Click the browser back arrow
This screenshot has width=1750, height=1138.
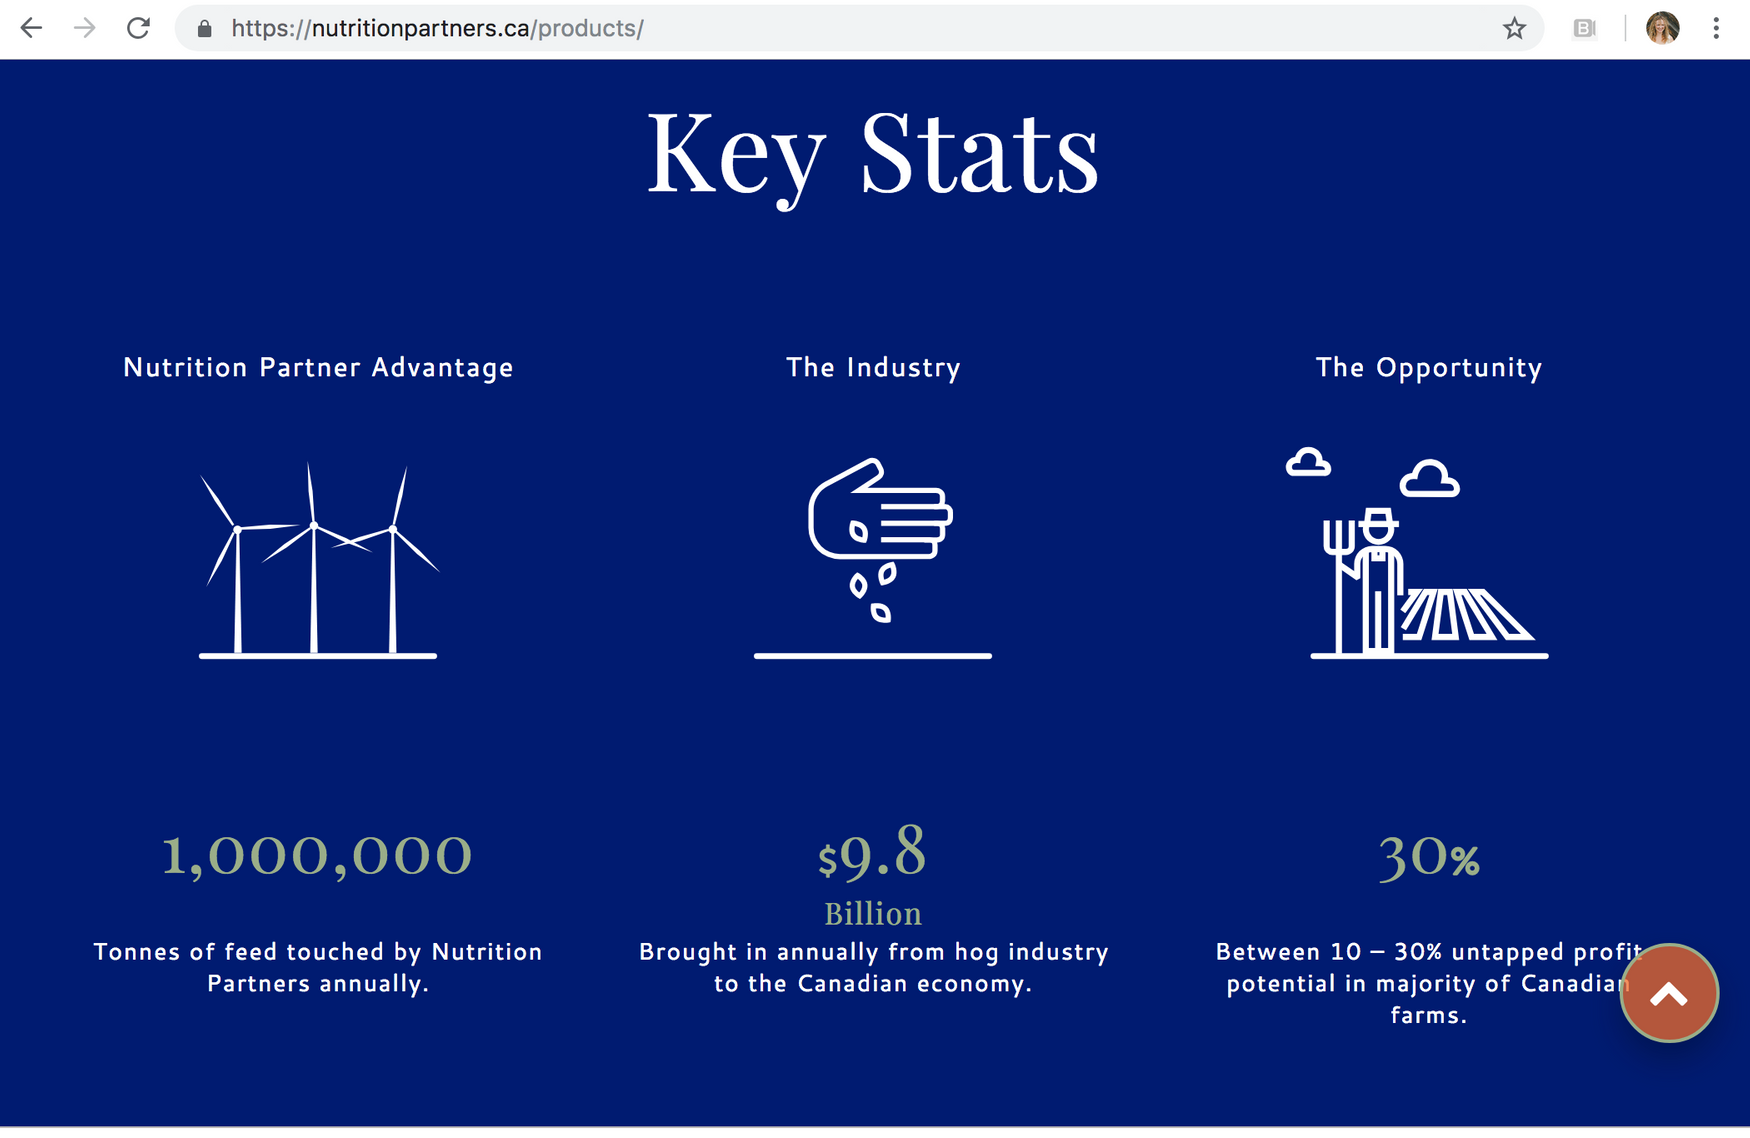tap(31, 28)
